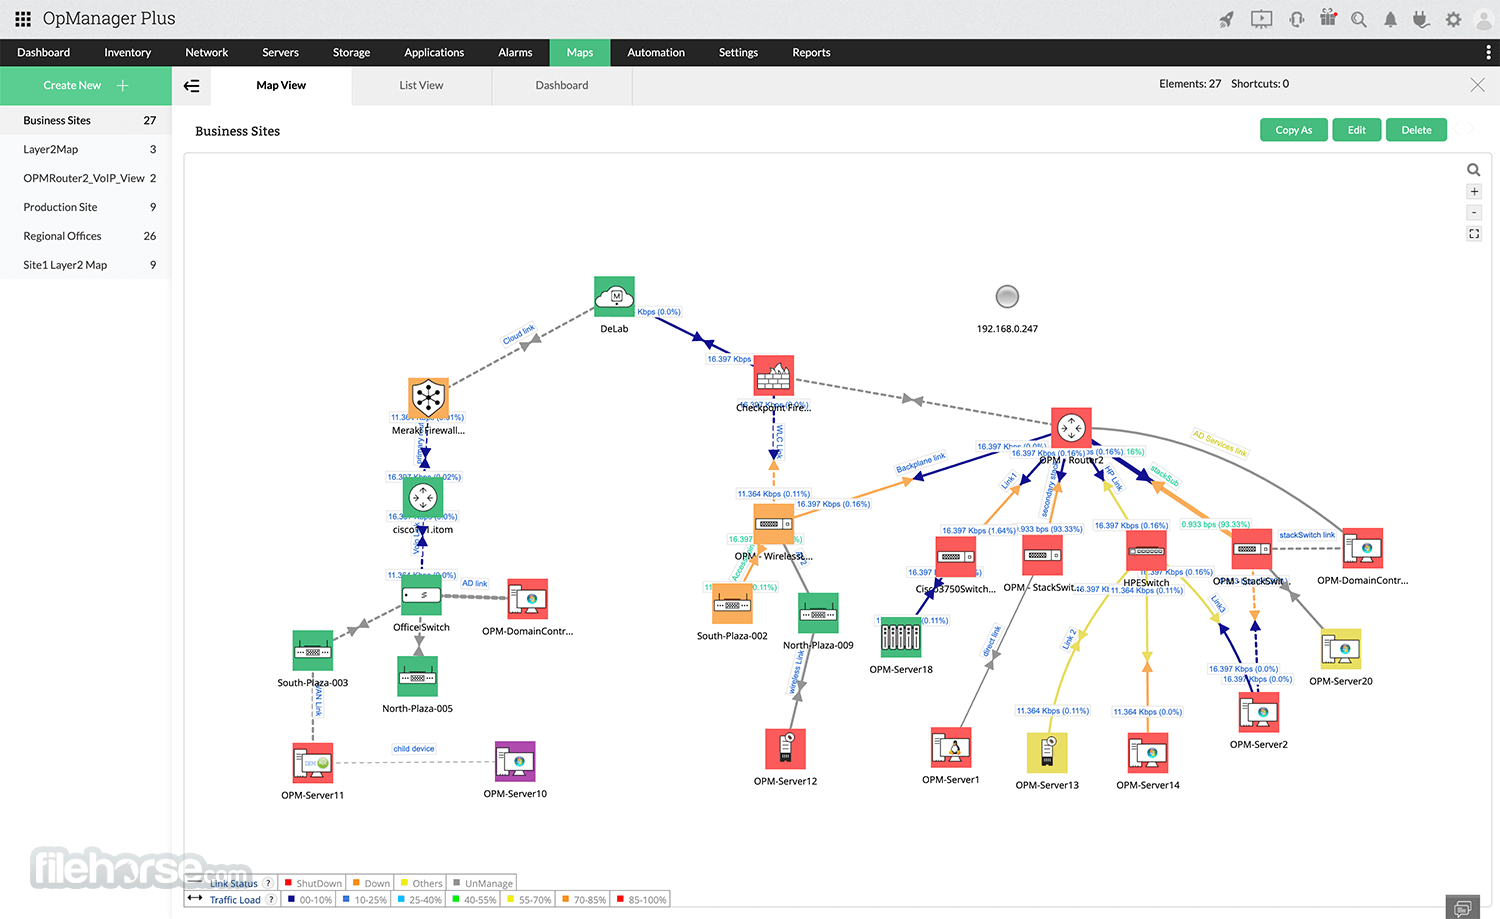Select the HPESwitch node
Image resolution: width=1500 pixels, height=919 pixels.
(x=1146, y=551)
